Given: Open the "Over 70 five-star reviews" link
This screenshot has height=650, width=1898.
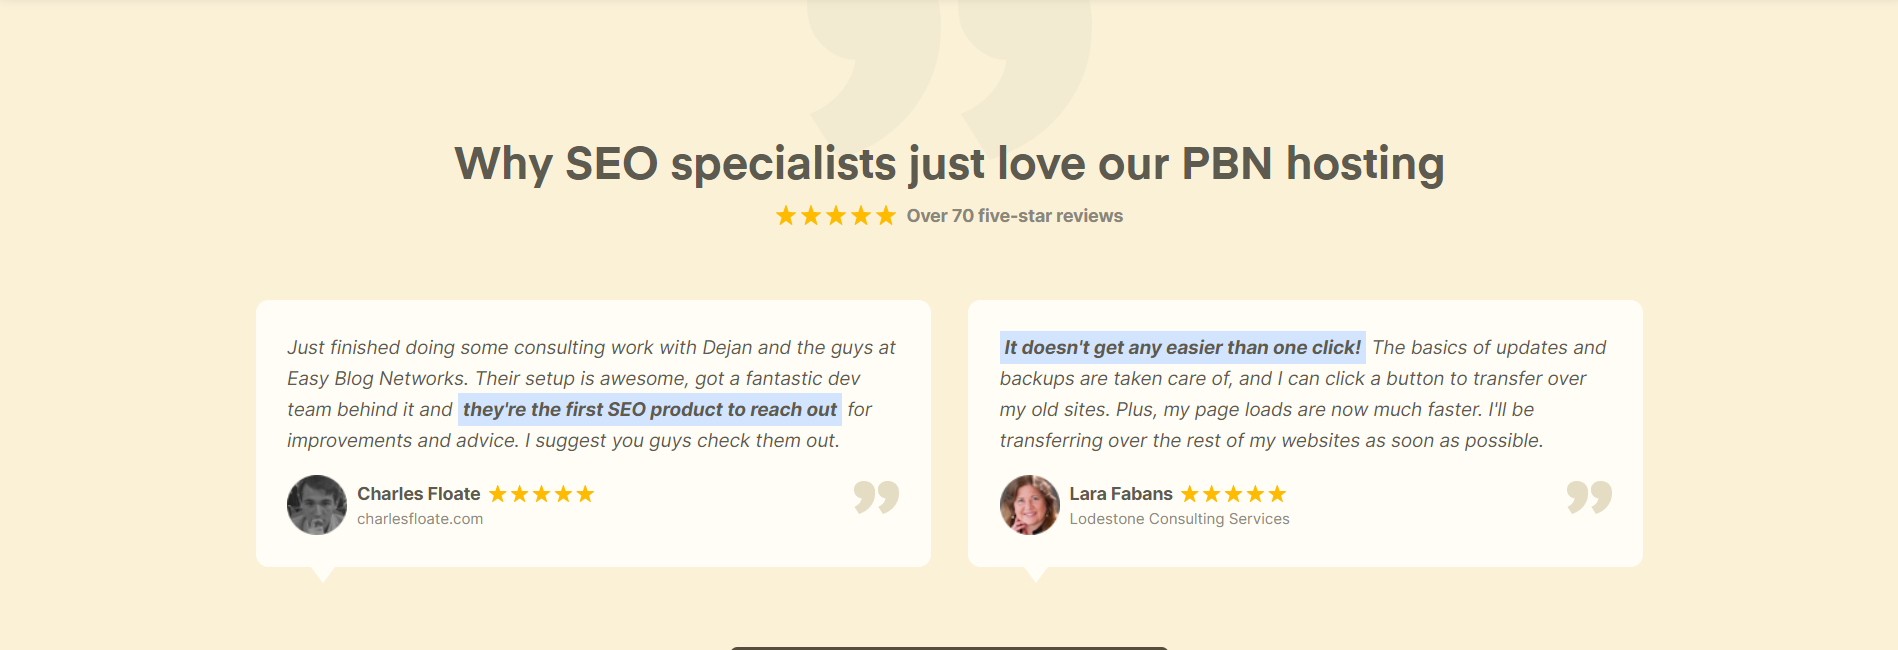Looking at the screenshot, I should [1014, 216].
